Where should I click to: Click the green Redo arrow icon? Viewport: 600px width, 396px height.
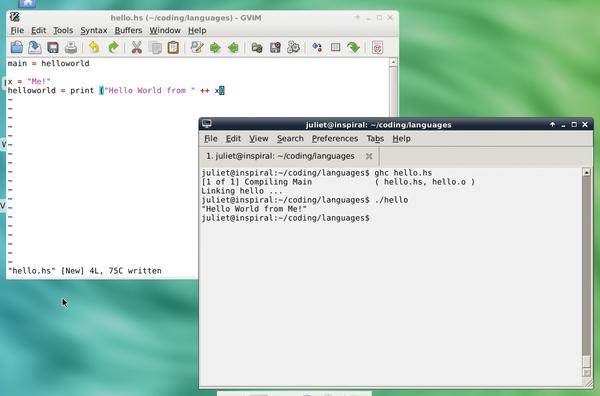coord(113,47)
